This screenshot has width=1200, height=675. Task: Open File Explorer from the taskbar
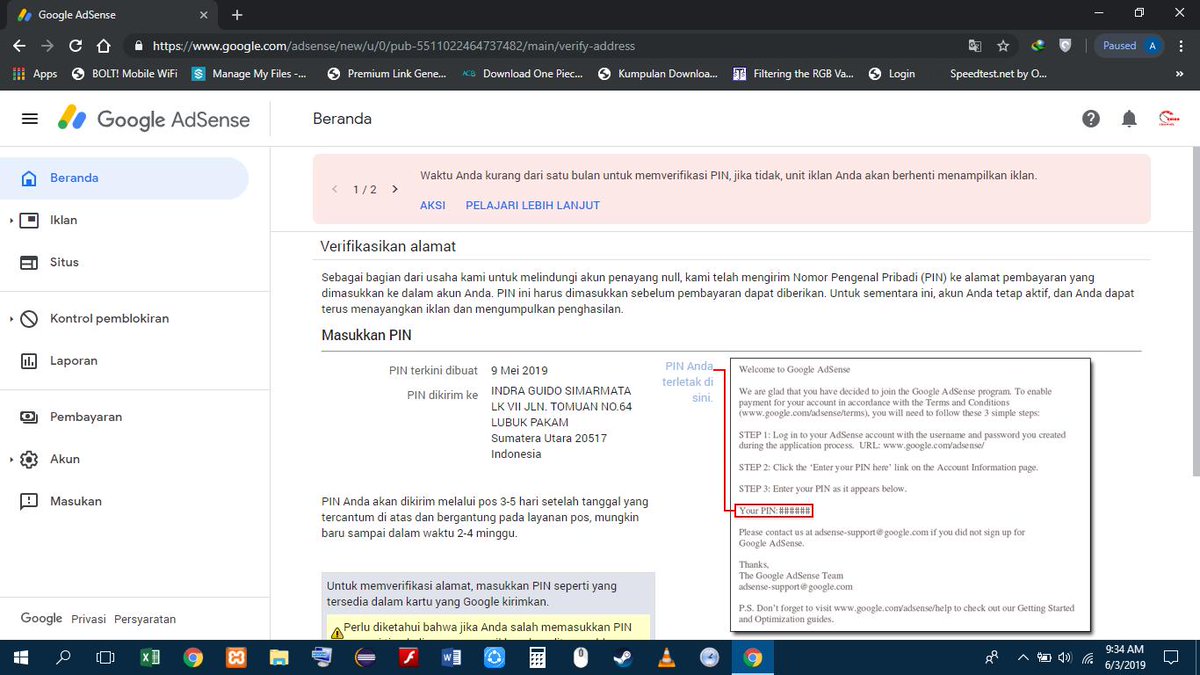(x=279, y=658)
